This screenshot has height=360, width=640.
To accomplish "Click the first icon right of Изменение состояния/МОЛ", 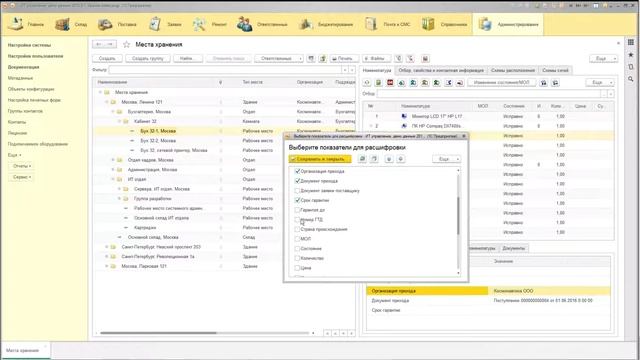I will coord(544,82).
